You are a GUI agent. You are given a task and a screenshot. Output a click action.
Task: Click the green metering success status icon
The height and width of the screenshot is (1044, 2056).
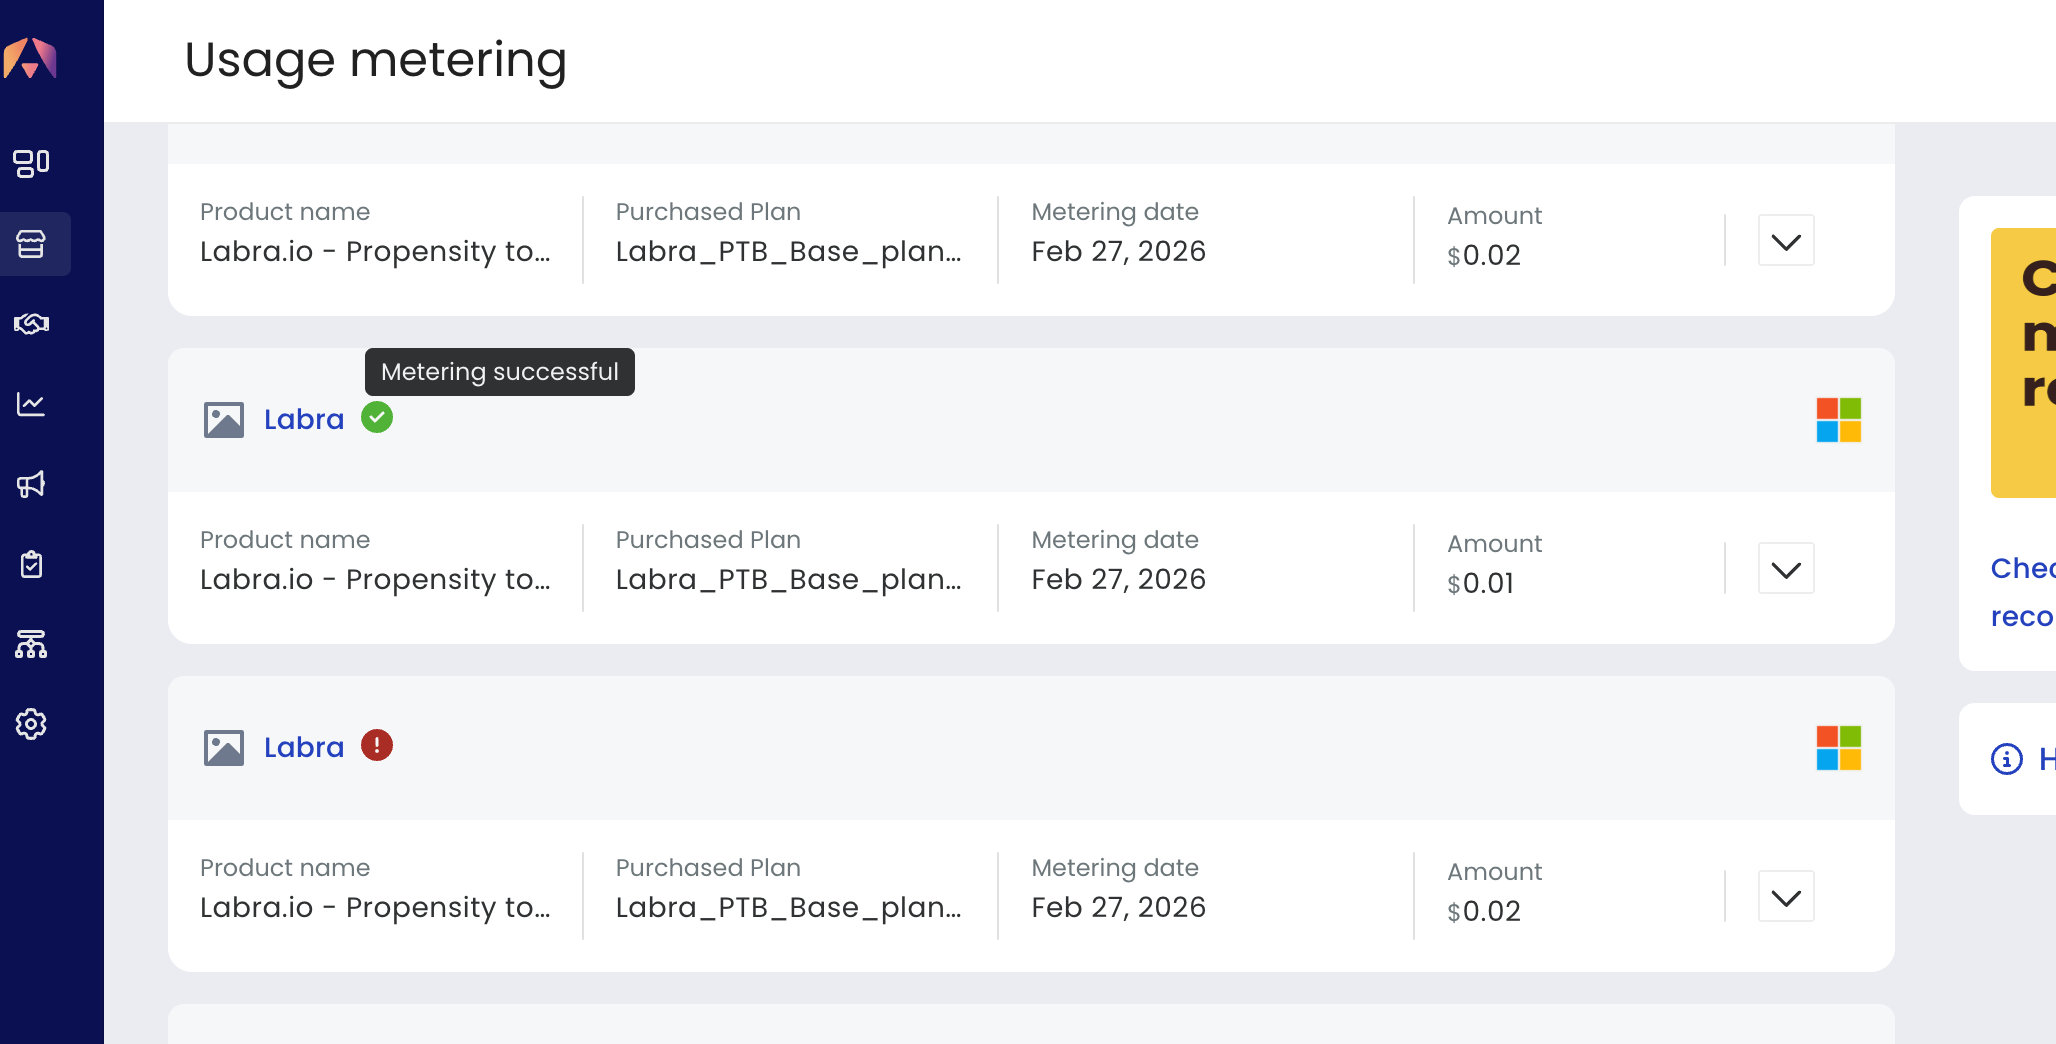point(377,417)
